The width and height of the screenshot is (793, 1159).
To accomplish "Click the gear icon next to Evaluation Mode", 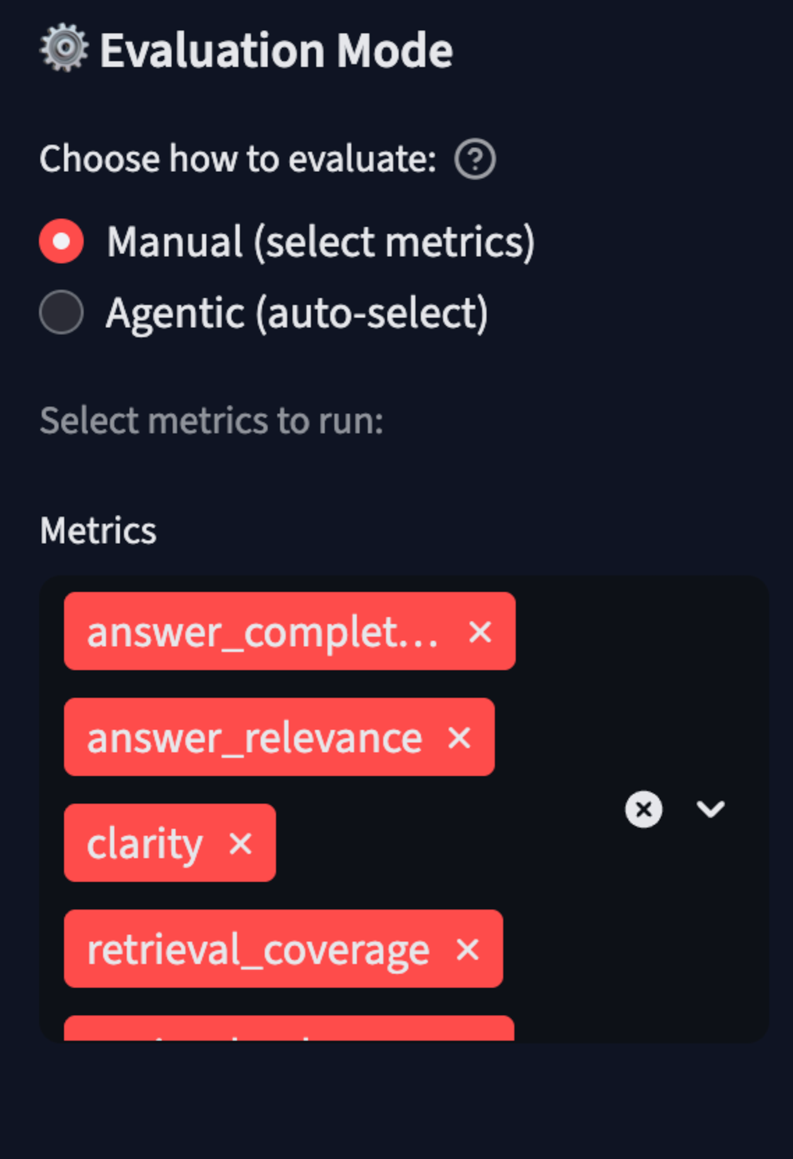I will [62, 50].
